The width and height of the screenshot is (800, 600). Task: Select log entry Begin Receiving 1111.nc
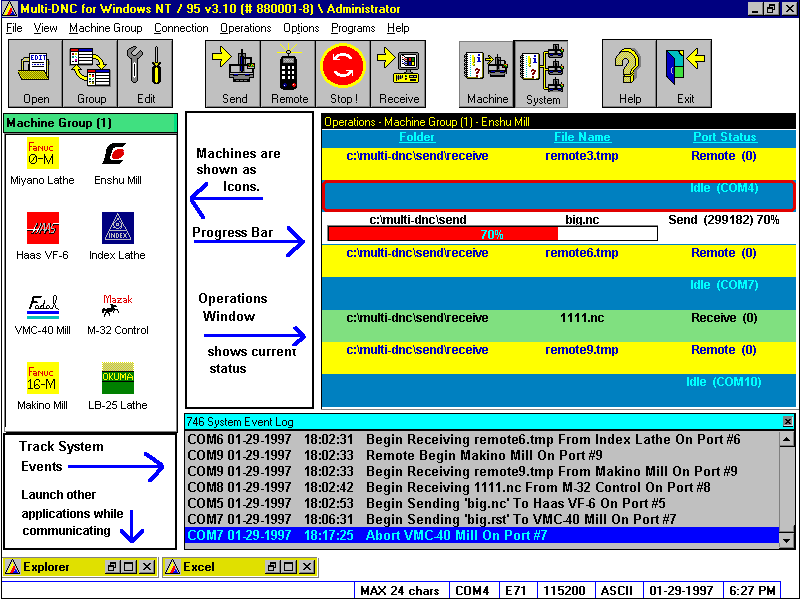click(483, 487)
